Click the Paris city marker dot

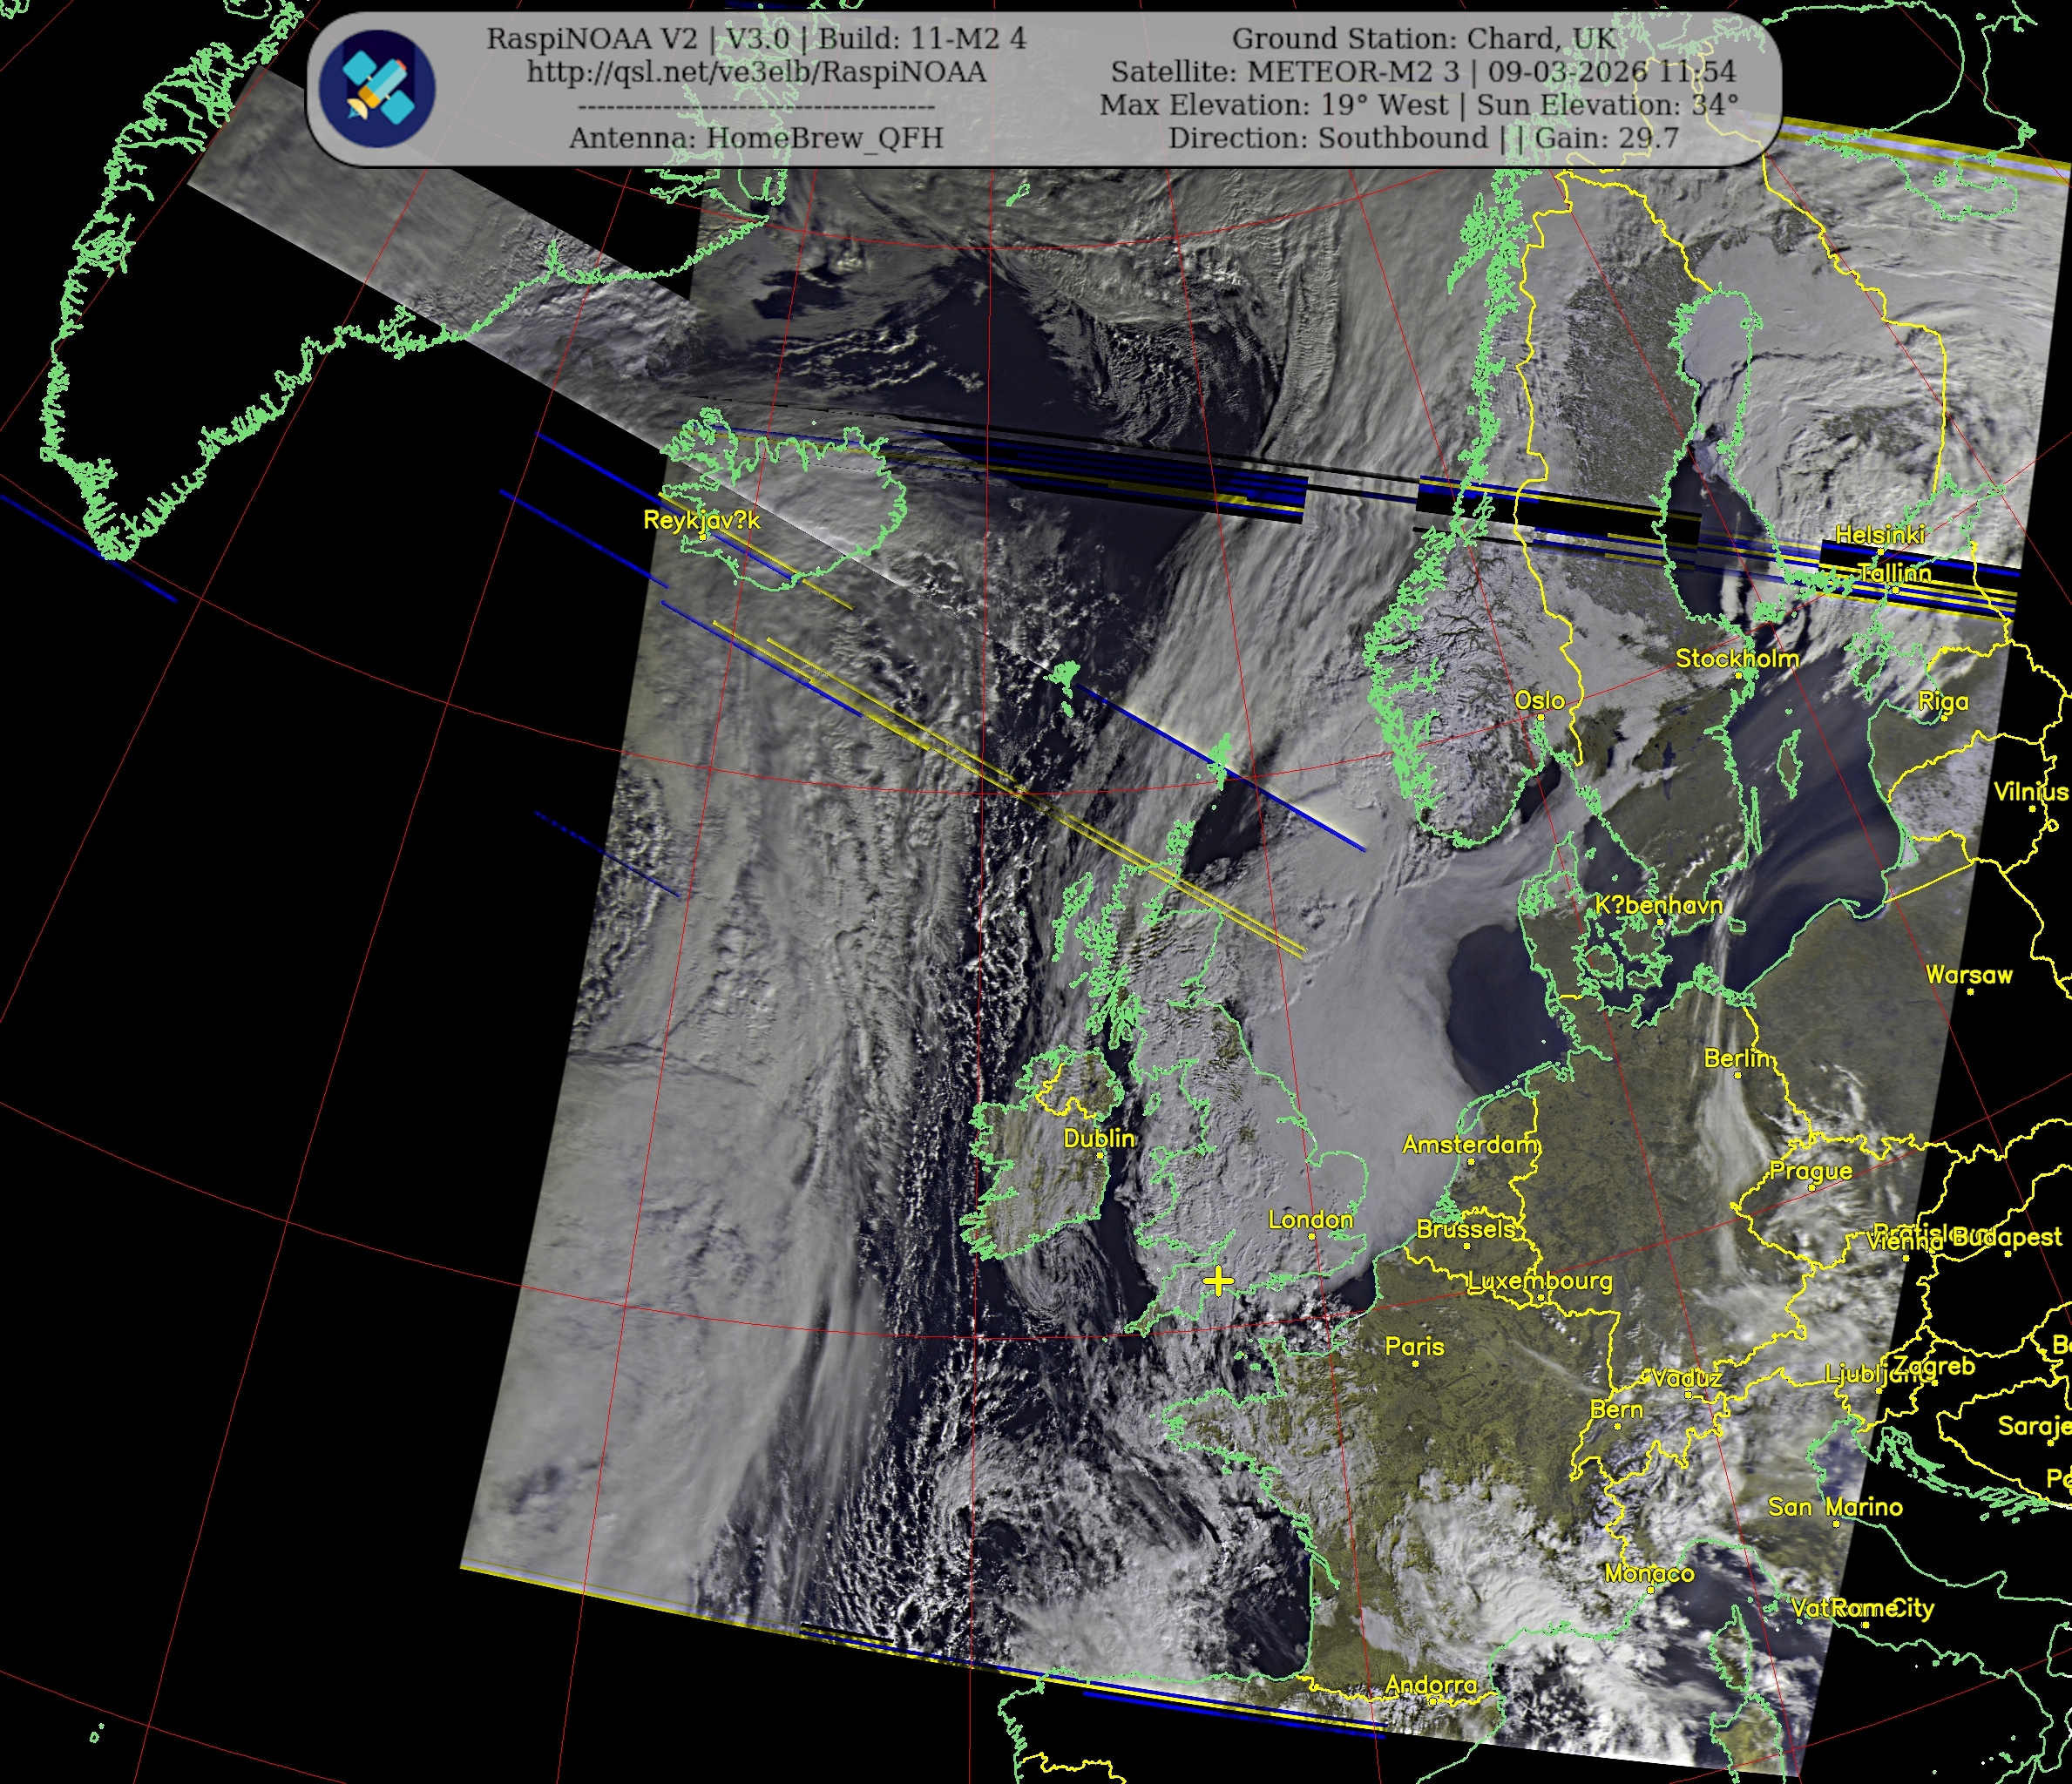coord(1415,1363)
